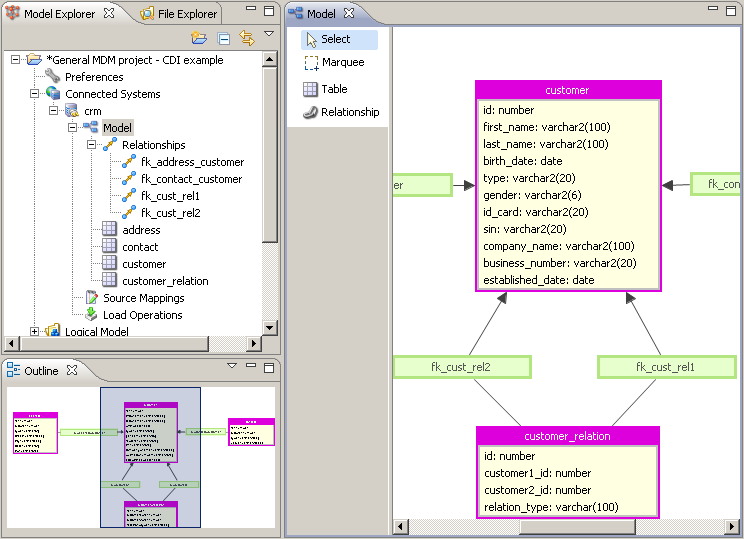Click the Connected Systems globe icon
The width and height of the screenshot is (744, 539).
[x=53, y=93]
